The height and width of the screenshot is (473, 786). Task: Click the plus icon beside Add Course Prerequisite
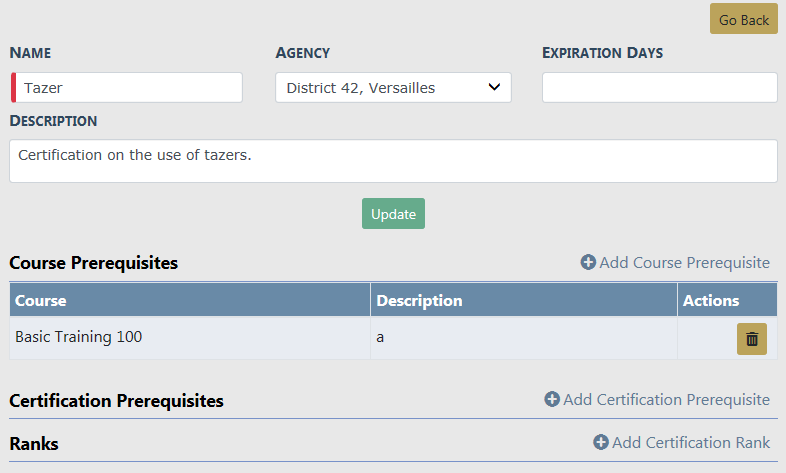pos(588,262)
